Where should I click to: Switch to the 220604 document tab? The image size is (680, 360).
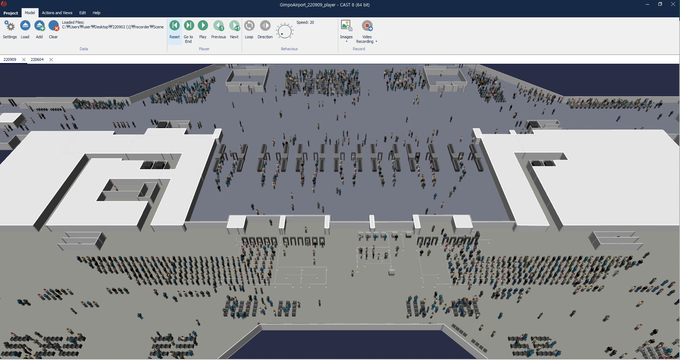[37, 59]
